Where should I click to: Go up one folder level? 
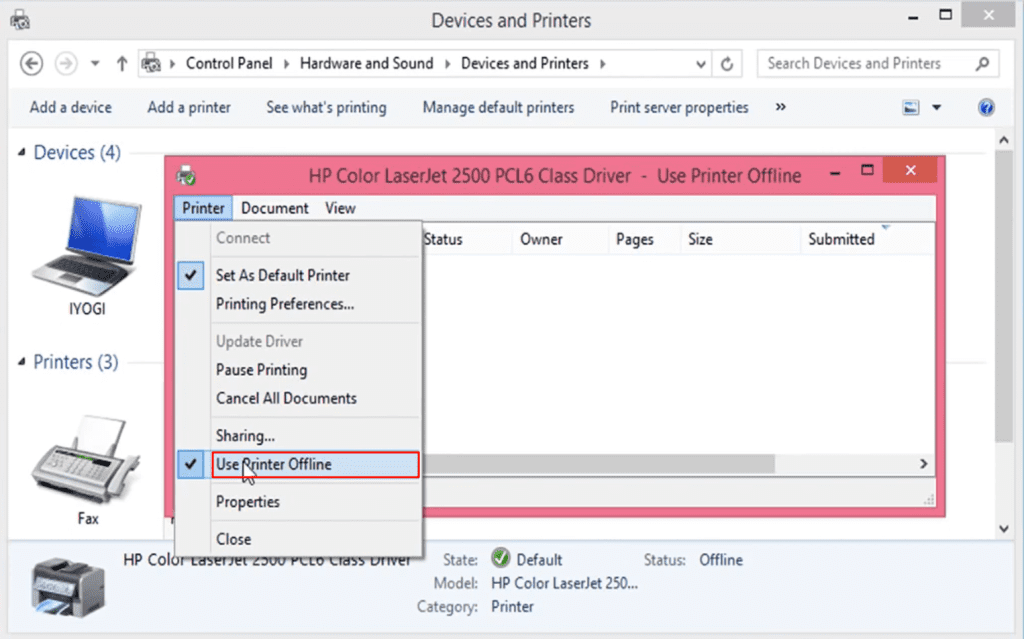tap(121, 63)
